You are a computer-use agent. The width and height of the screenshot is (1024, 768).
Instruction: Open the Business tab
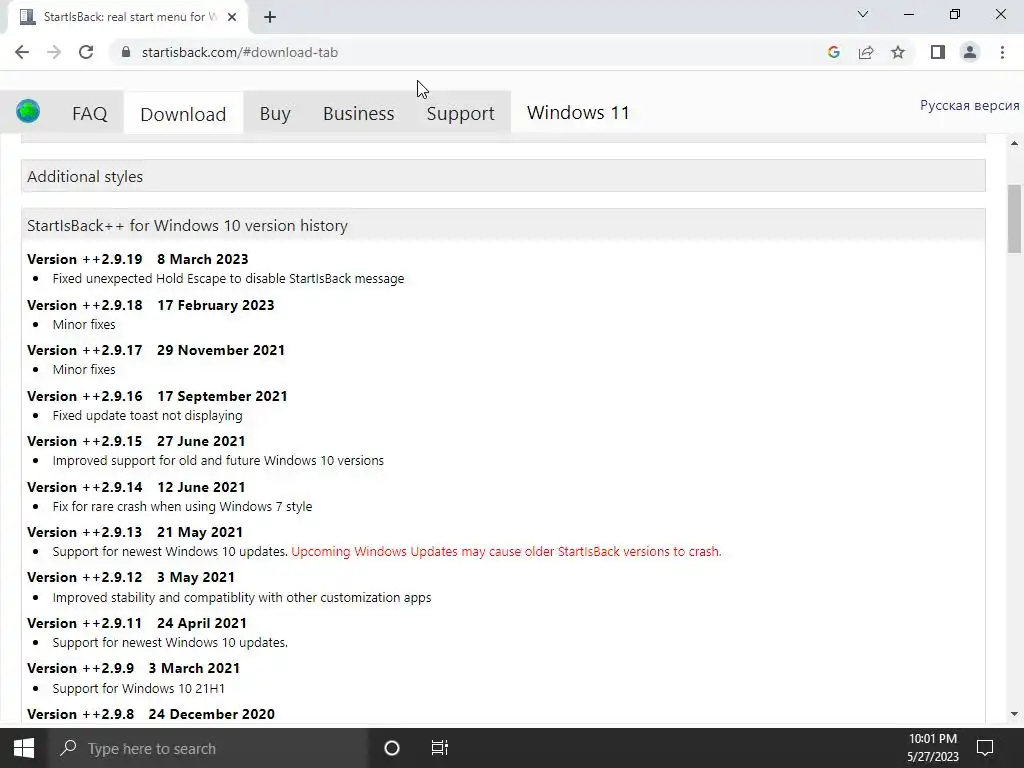359,114
